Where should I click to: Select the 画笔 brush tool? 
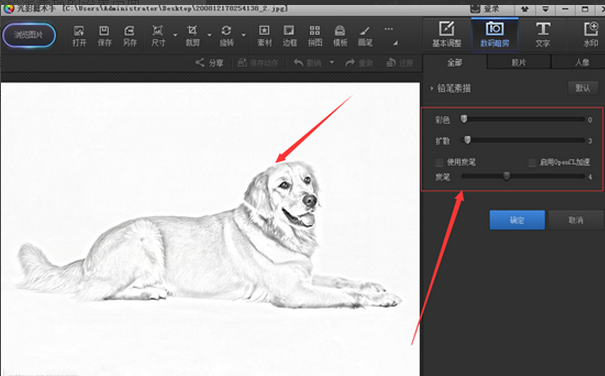click(365, 36)
